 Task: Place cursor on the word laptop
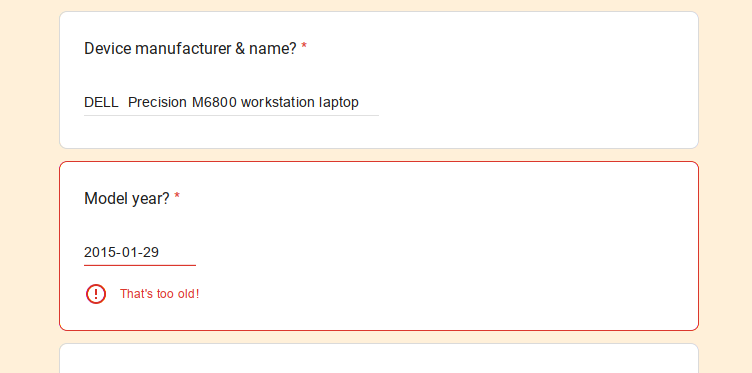click(339, 103)
